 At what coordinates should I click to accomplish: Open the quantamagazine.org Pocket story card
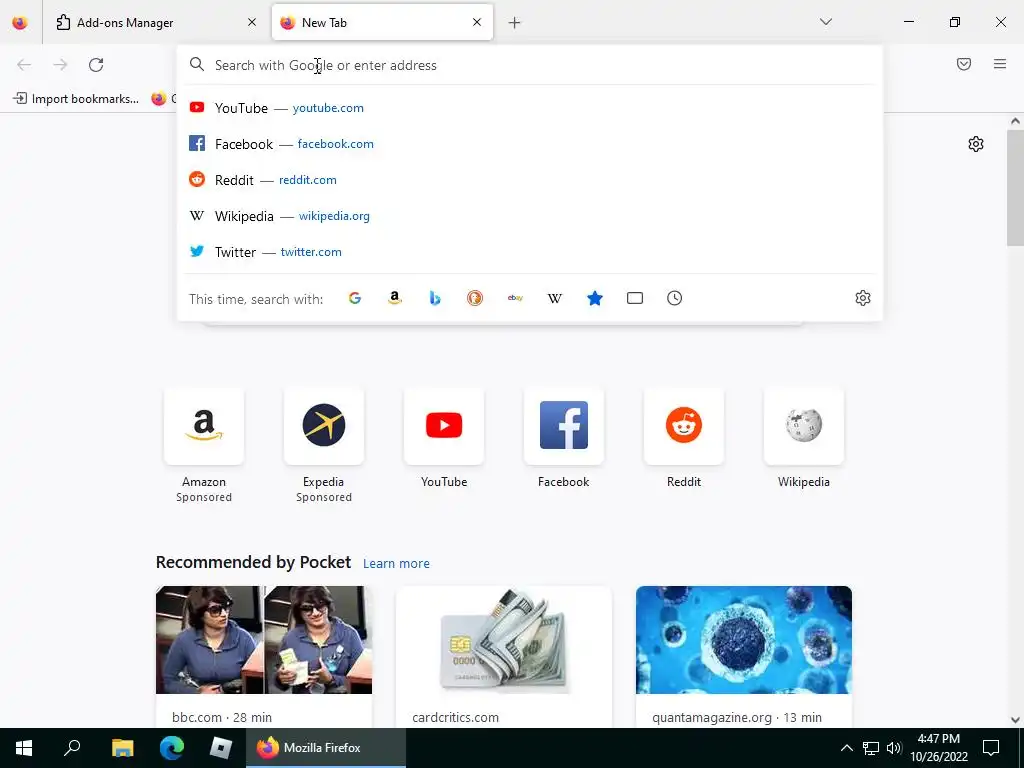coord(744,657)
